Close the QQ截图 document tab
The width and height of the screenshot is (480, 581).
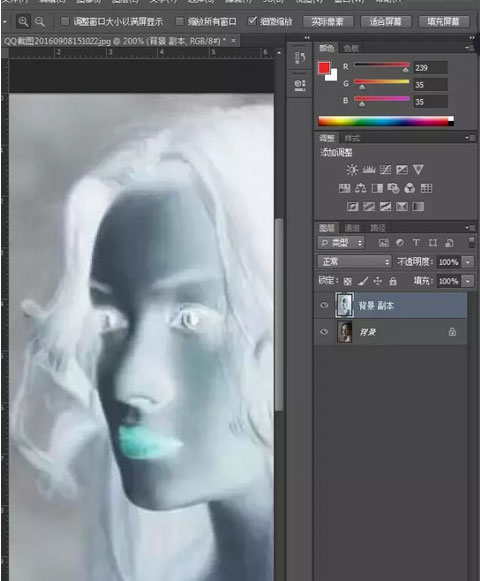[x=234, y=40]
